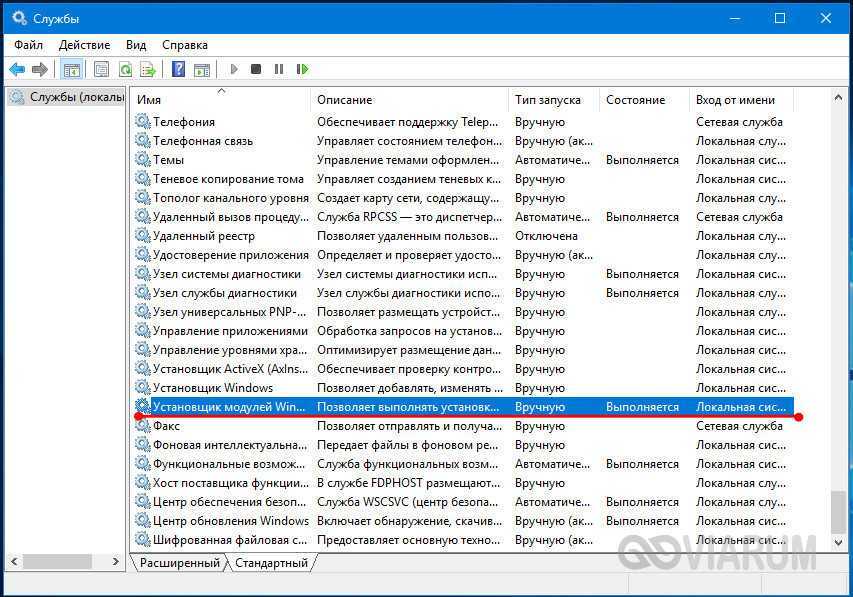The width and height of the screenshot is (853, 597).
Task: Open the Действие menu
Action: click(84, 45)
